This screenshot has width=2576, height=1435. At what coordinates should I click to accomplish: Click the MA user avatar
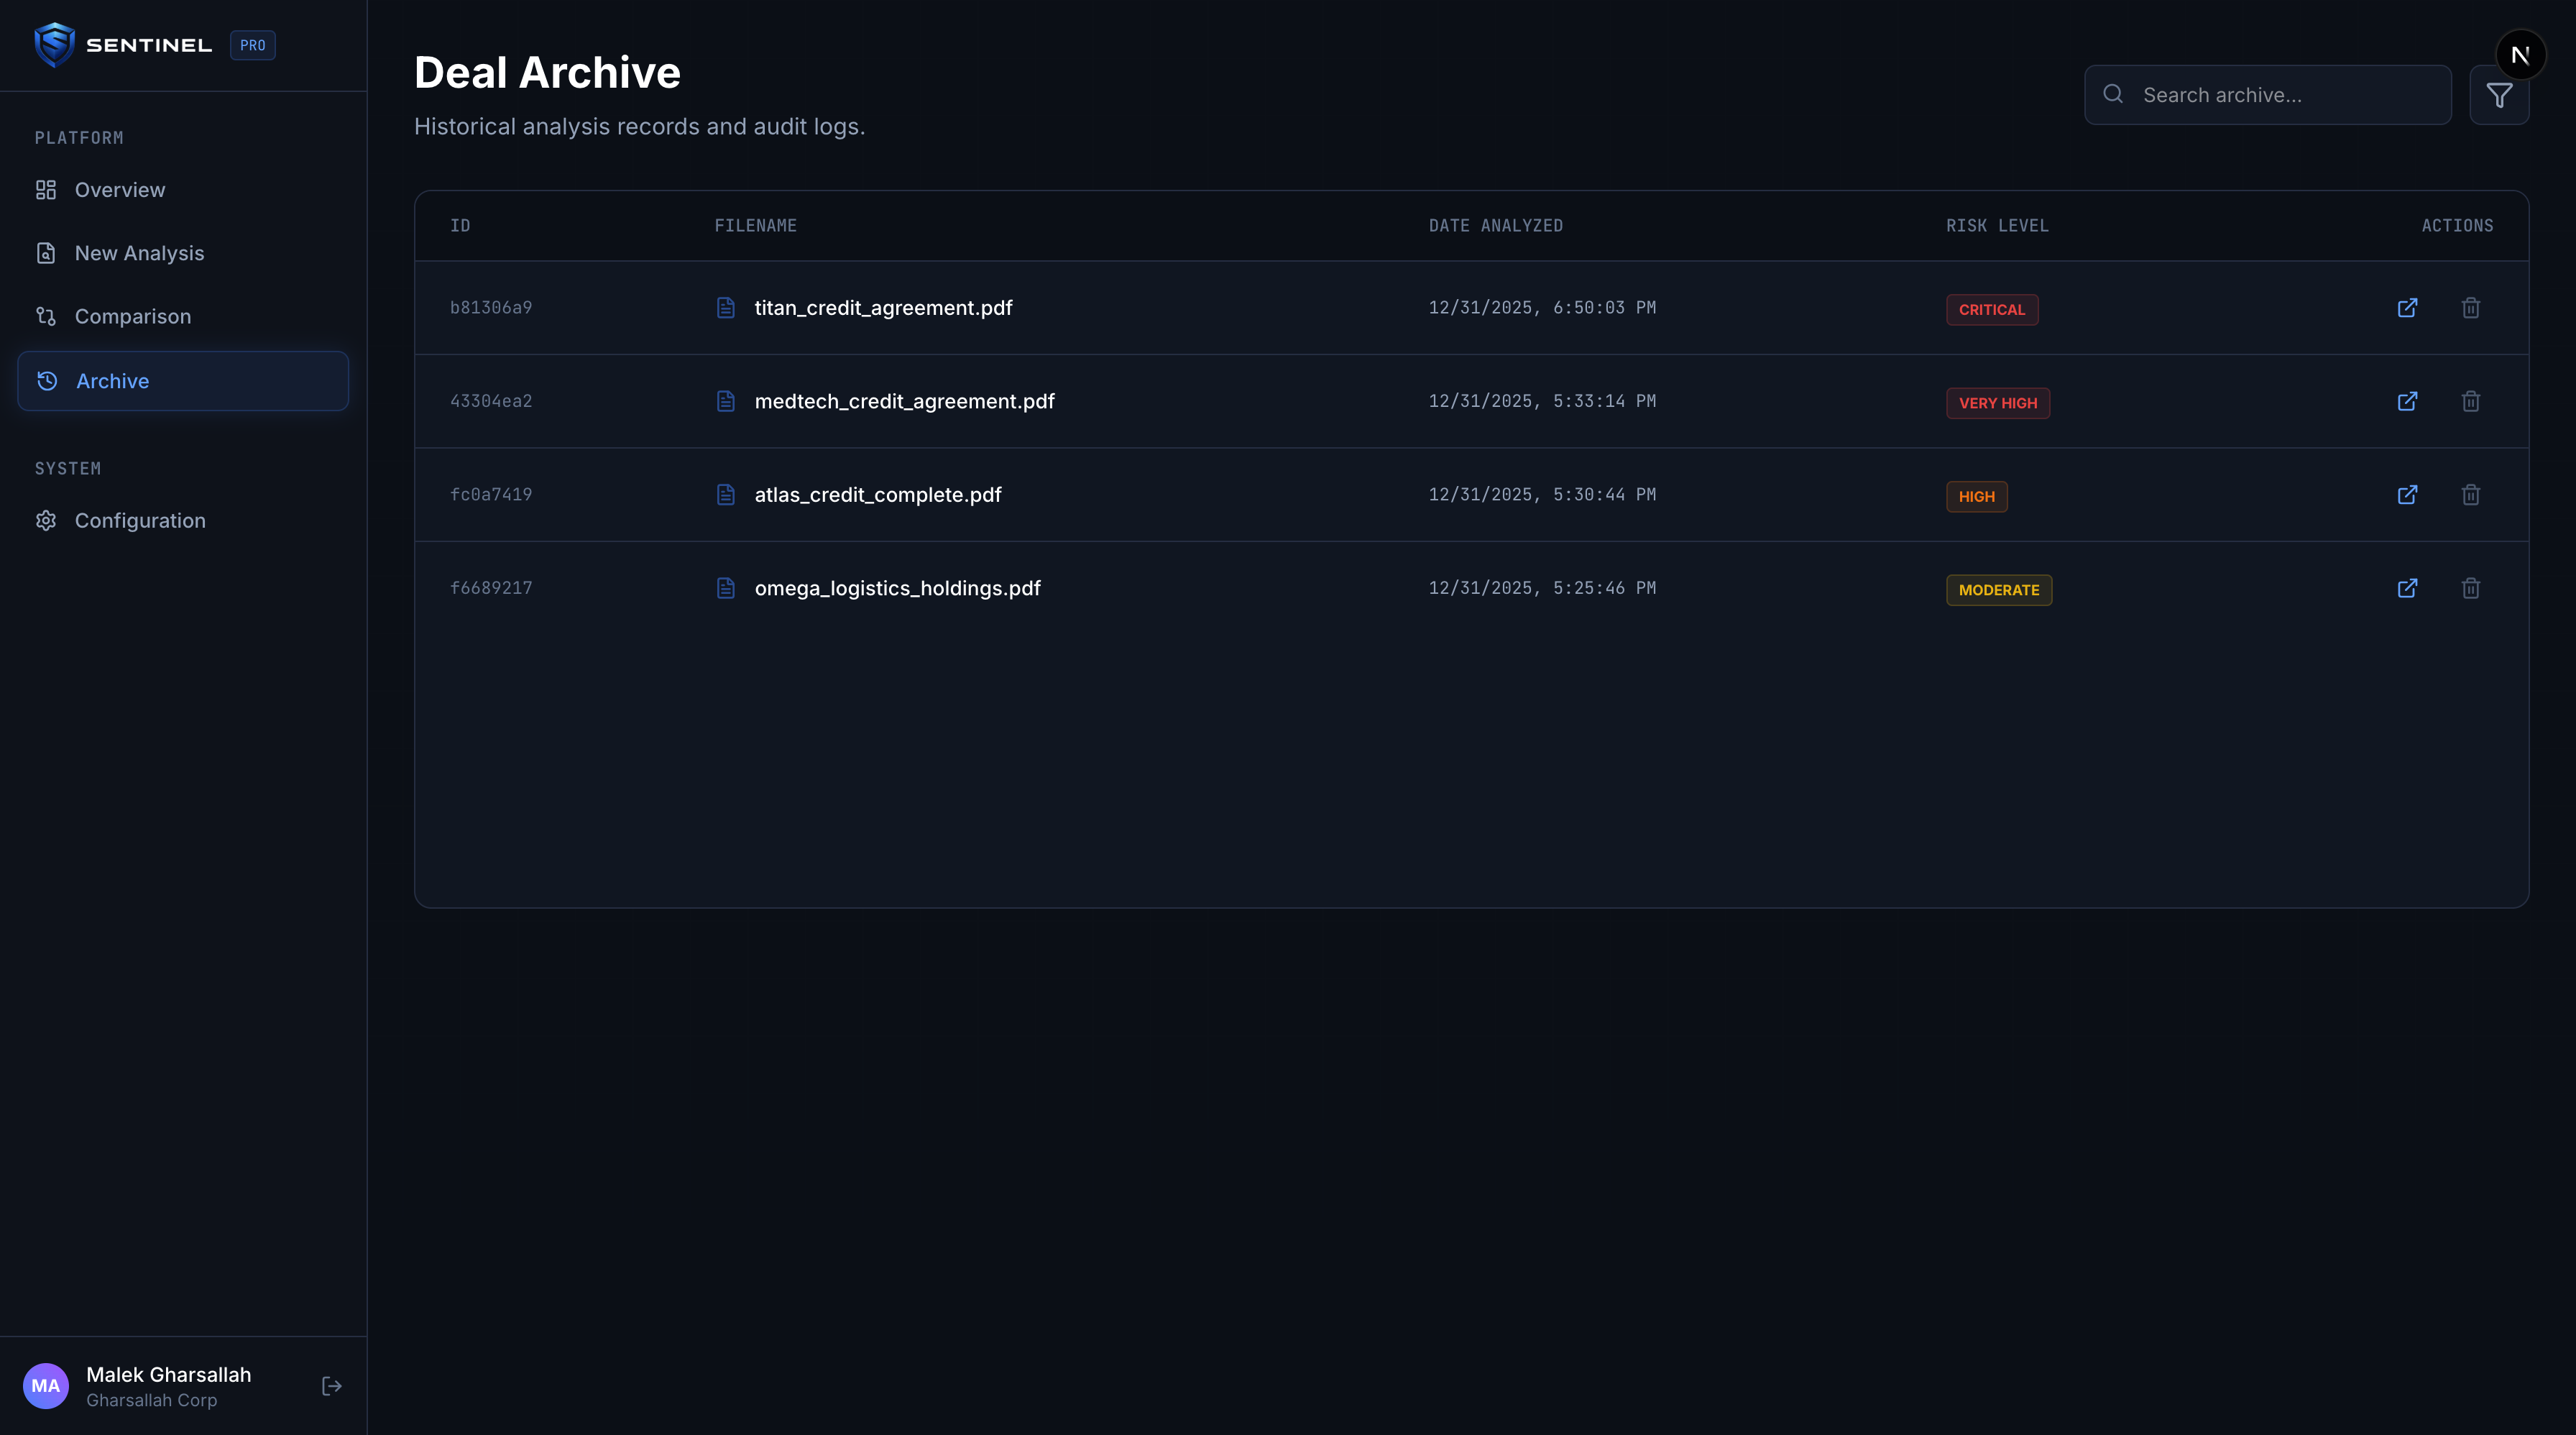[46, 1386]
